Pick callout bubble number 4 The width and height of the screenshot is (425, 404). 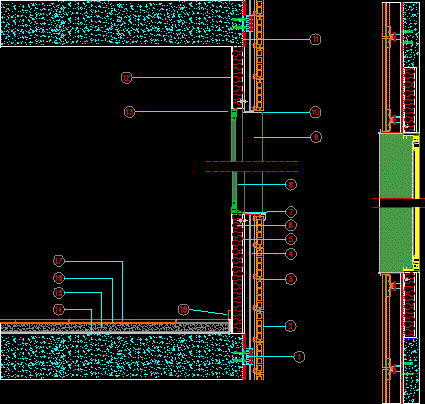pyautogui.click(x=291, y=254)
